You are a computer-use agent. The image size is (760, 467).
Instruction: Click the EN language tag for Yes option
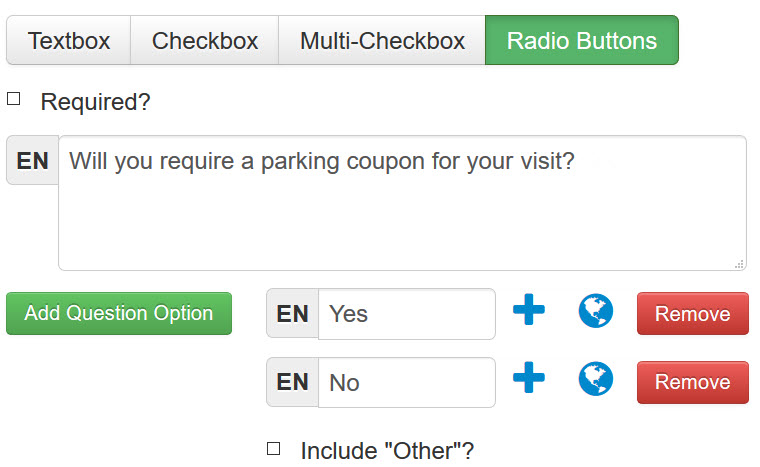(x=292, y=314)
